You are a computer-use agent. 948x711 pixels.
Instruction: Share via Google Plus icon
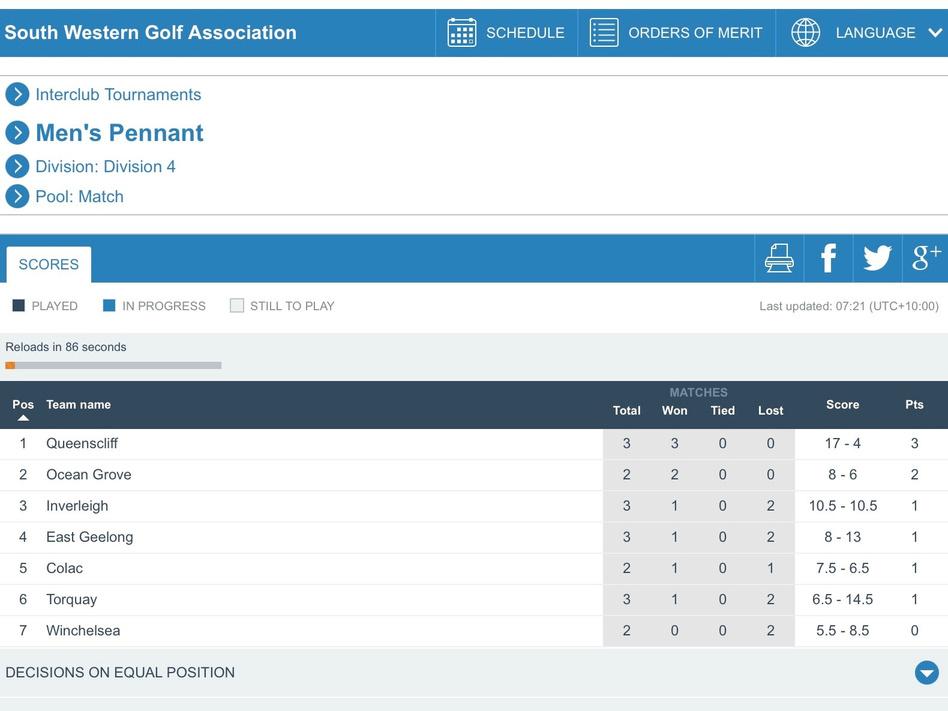pos(926,258)
